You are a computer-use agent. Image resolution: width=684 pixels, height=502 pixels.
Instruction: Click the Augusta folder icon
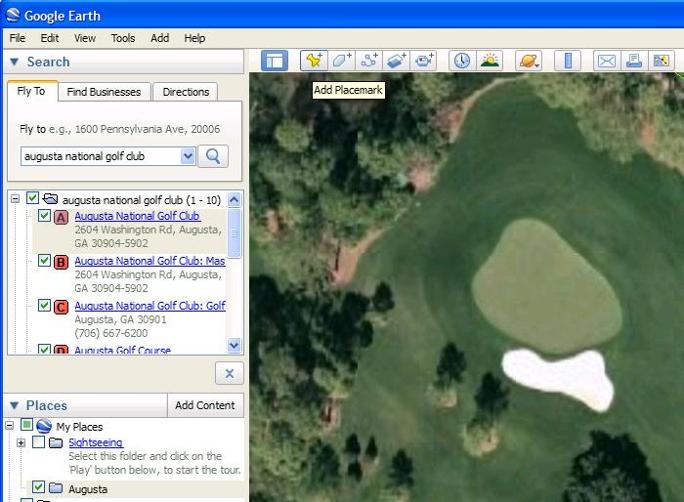click(55, 488)
